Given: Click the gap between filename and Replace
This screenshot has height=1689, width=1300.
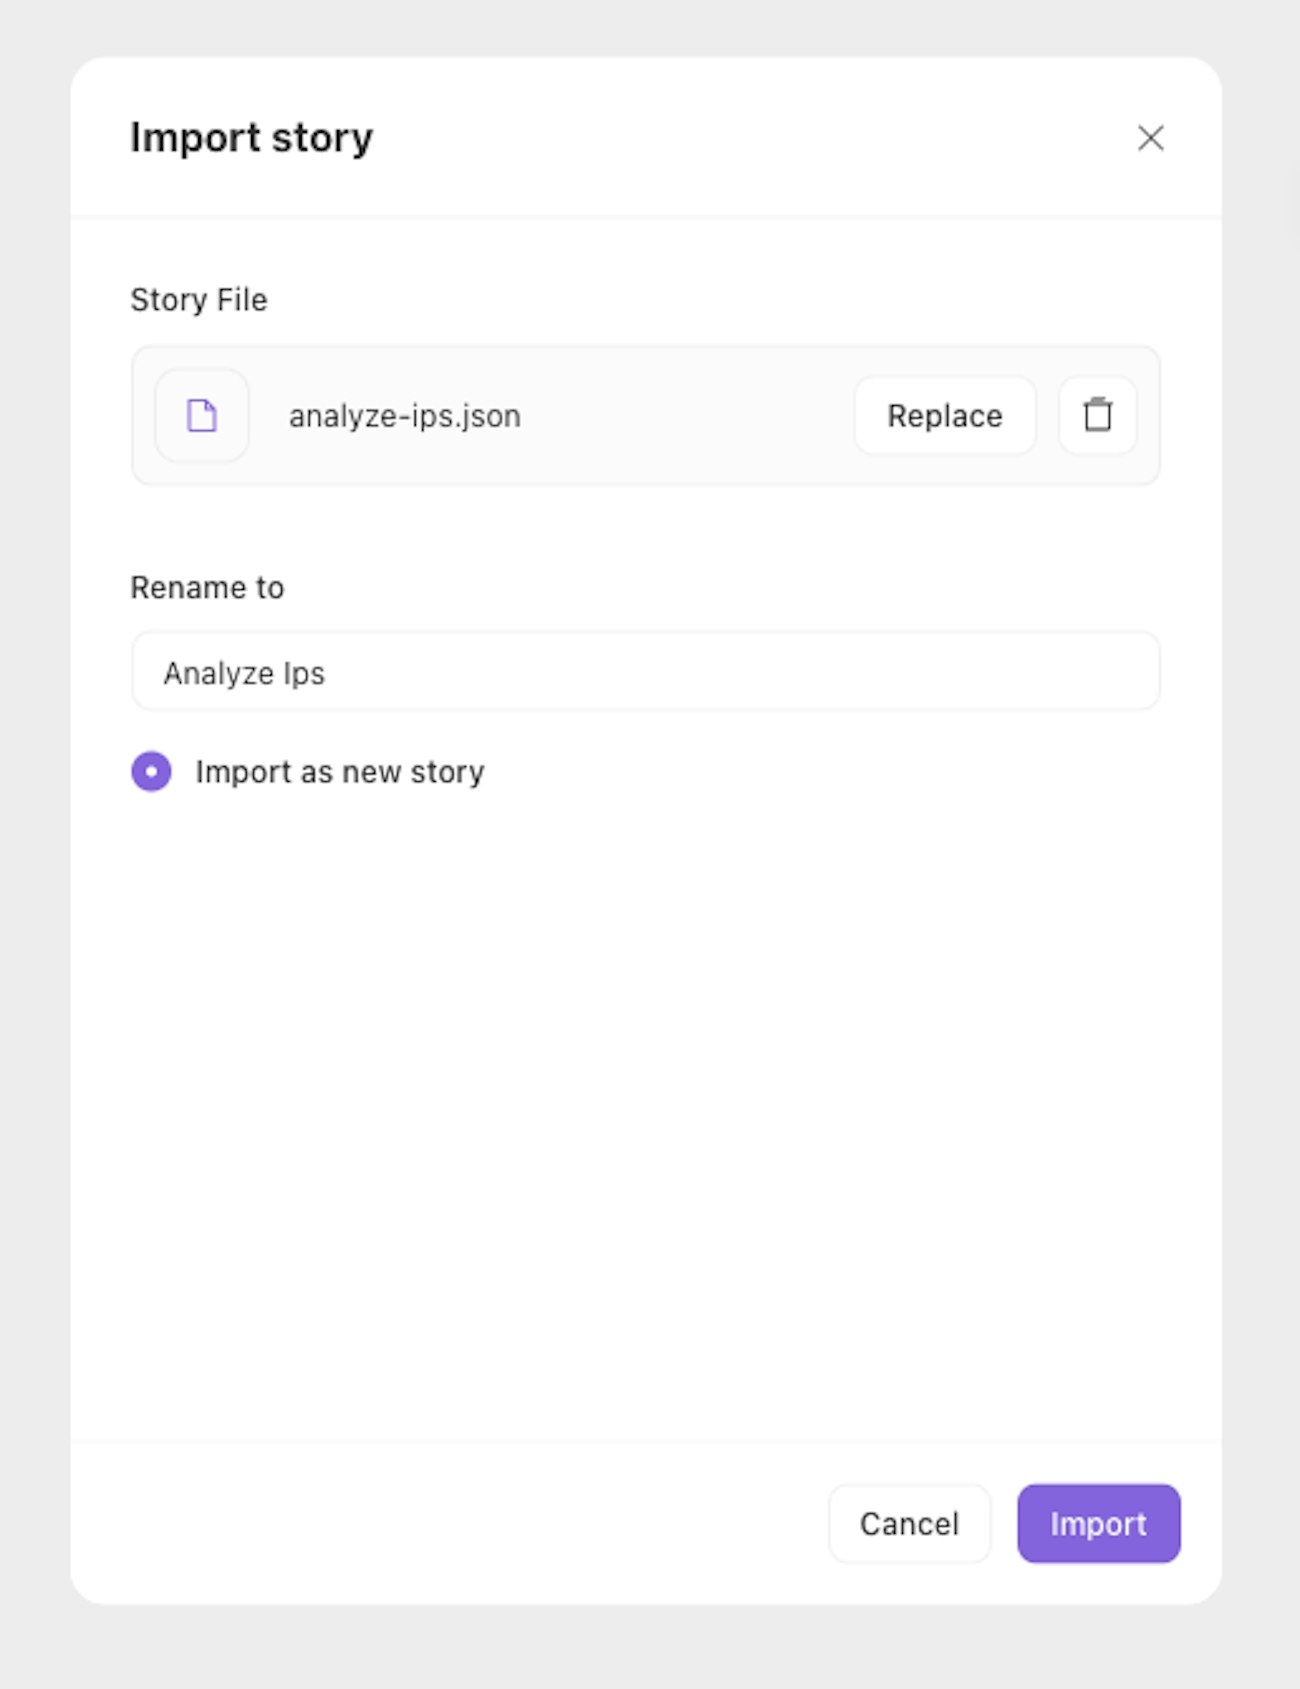Looking at the screenshot, I should 690,416.
